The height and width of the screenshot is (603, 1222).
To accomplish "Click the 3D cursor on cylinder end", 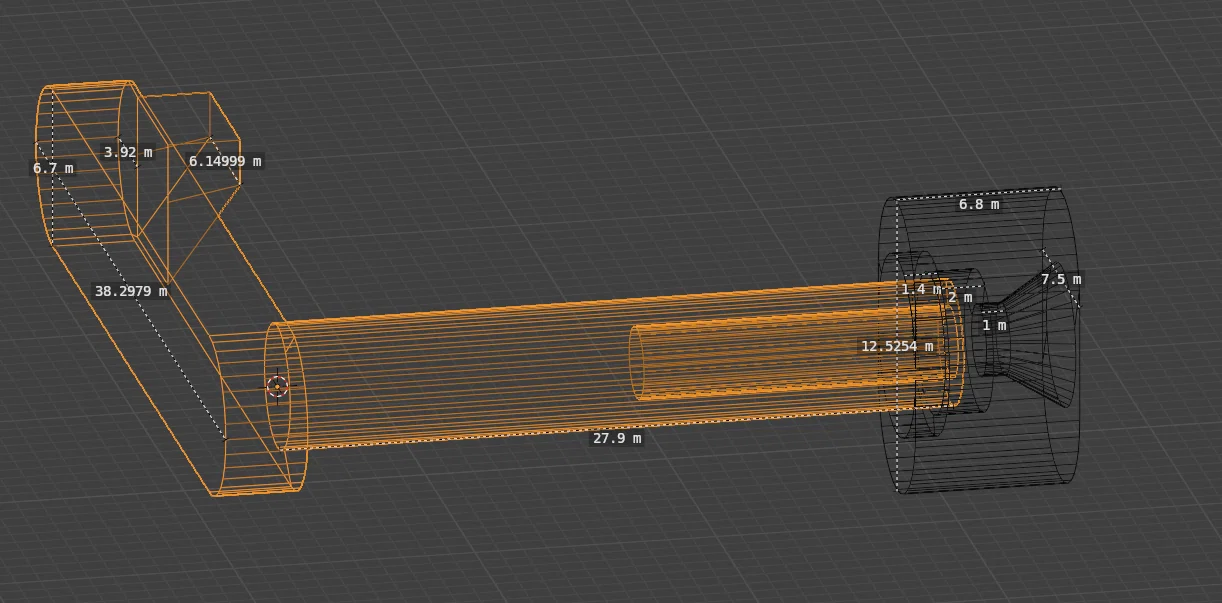I will [x=278, y=386].
